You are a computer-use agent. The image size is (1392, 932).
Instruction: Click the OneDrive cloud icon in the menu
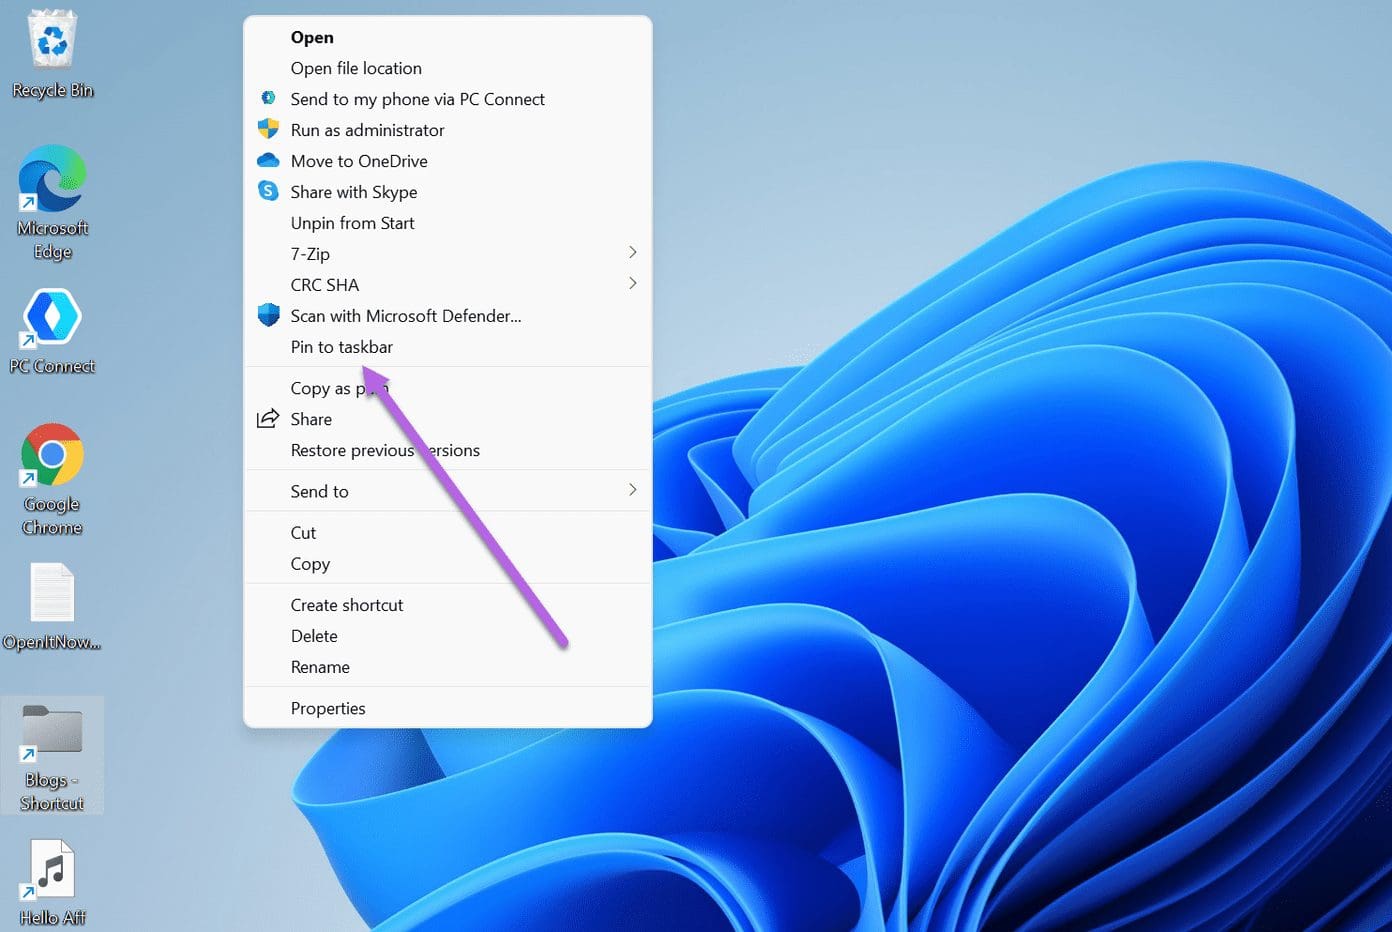click(268, 160)
